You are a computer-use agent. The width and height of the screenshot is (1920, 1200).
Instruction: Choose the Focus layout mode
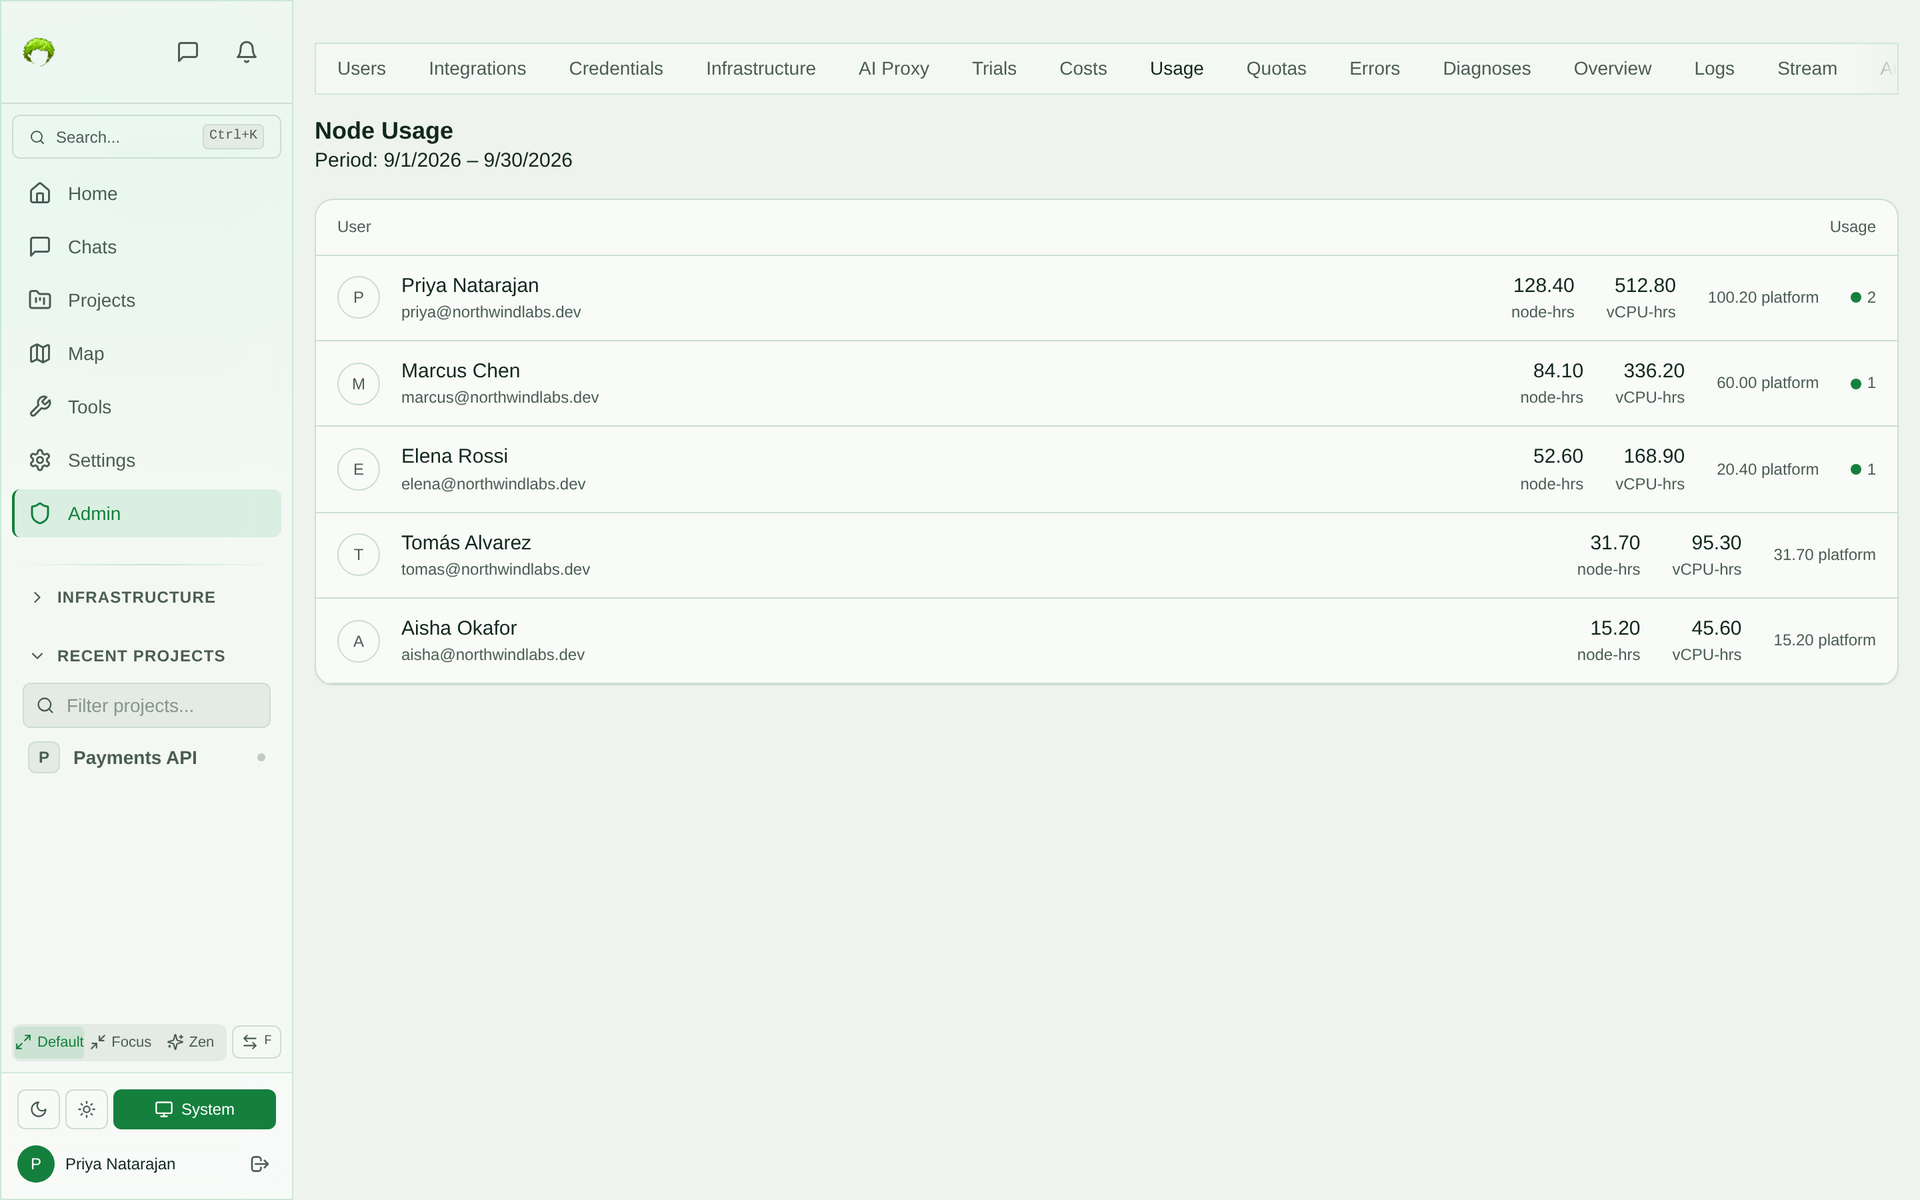click(x=121, y=1042)
